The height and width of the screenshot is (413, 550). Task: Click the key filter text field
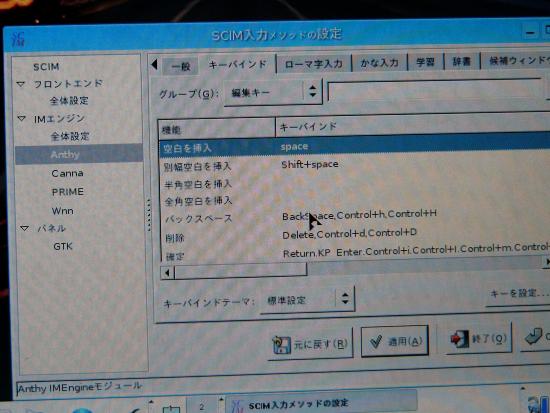pos(435,91)
